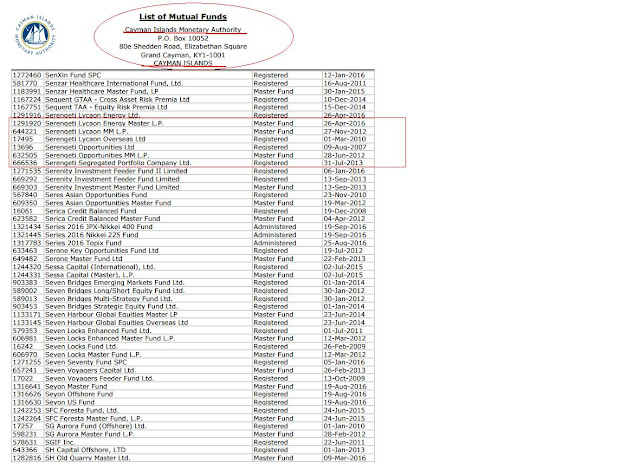Click Master Fund type for Serica Credit Balanced Master Fund
This screenshot has height=463, width=640.
273,219
